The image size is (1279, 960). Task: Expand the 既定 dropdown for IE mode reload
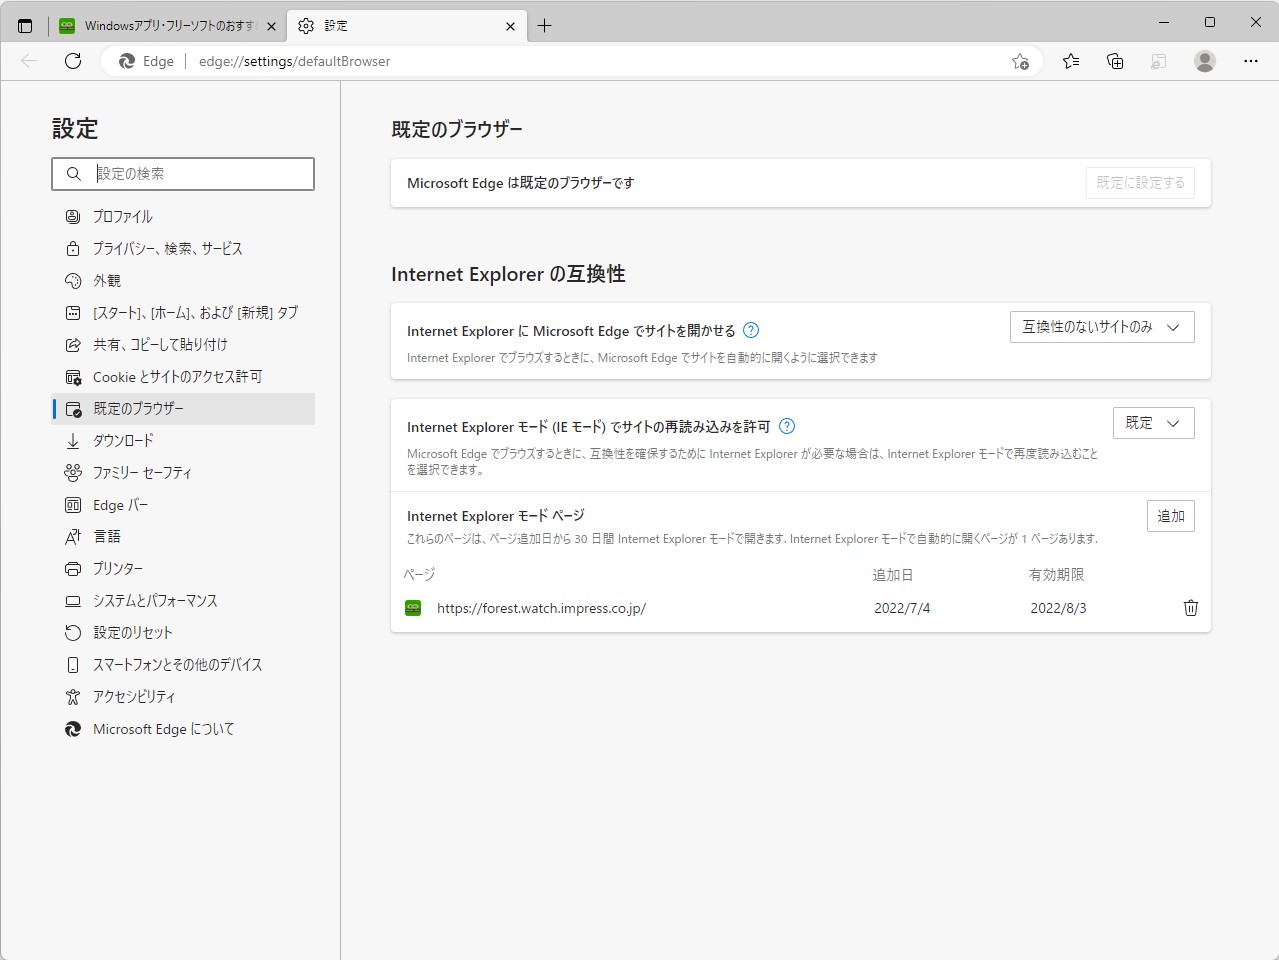1153,422
